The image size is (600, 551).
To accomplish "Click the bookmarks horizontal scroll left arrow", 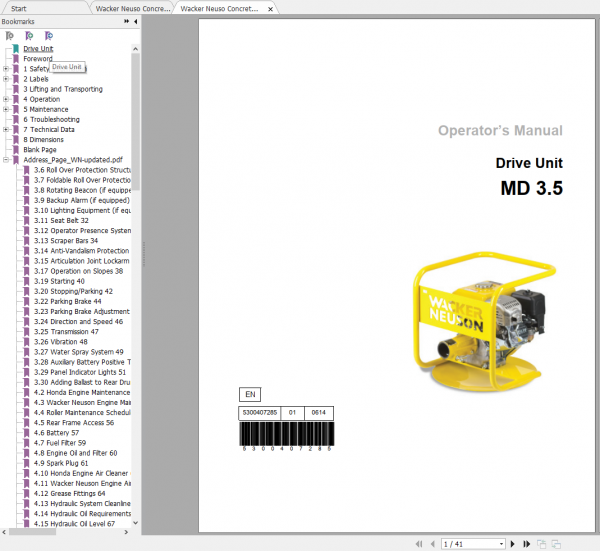I will [4, 532].
